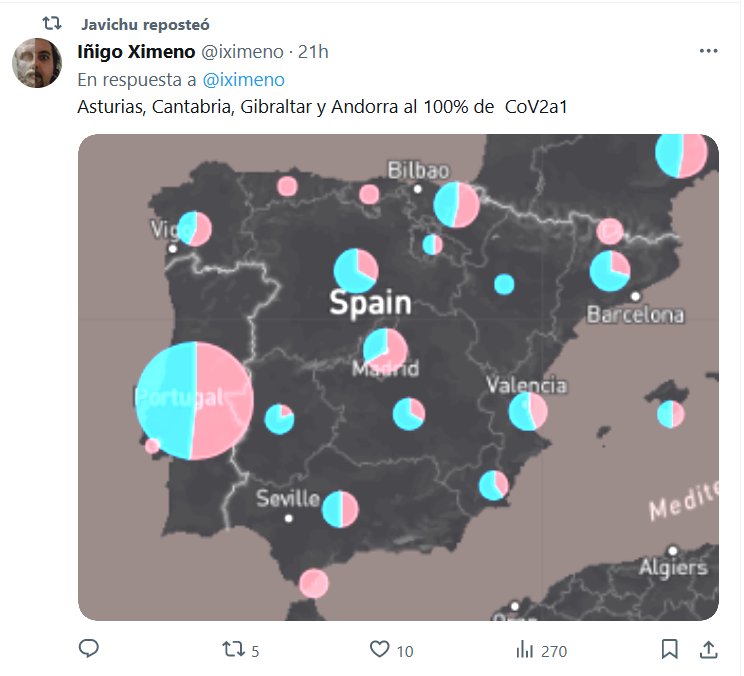Bookmark this tweet
The width and height of the screenshot is (744, 676).
[669, 649]
